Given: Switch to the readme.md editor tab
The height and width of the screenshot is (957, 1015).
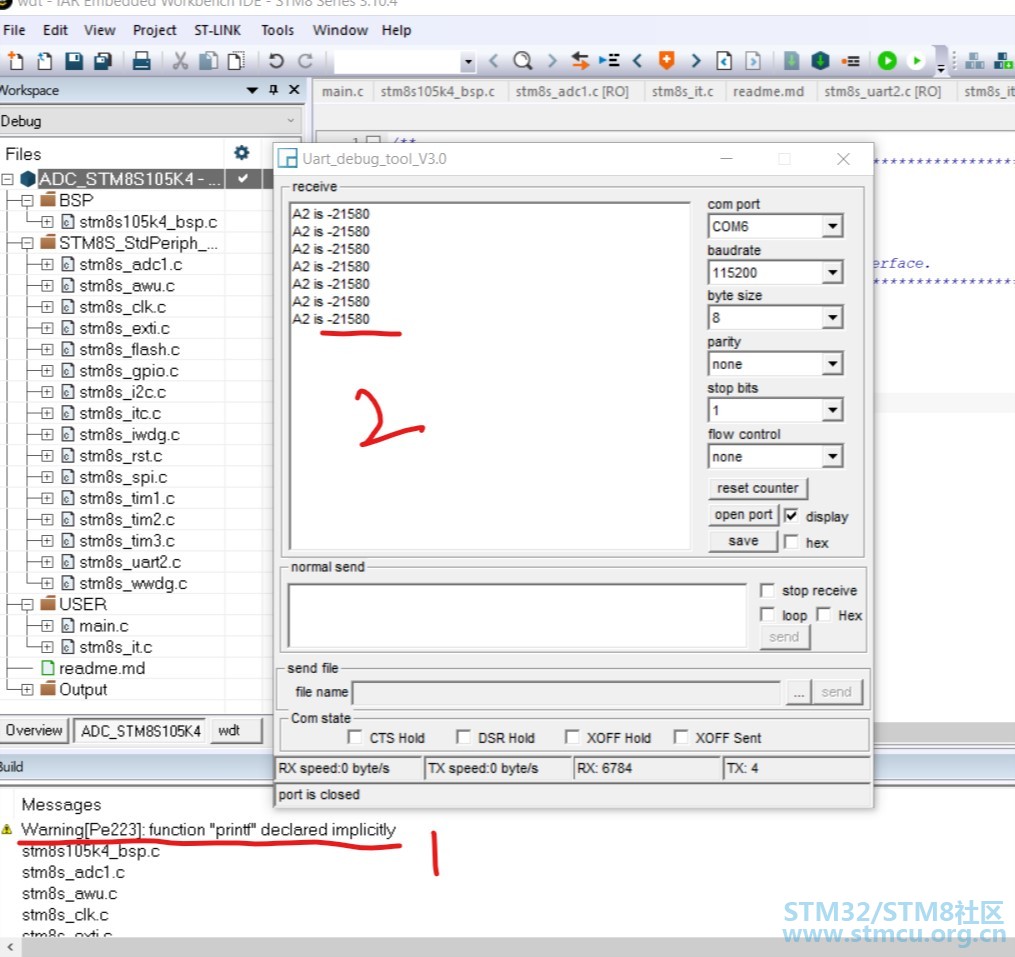Looking at the screenshot, I should 768,91.
